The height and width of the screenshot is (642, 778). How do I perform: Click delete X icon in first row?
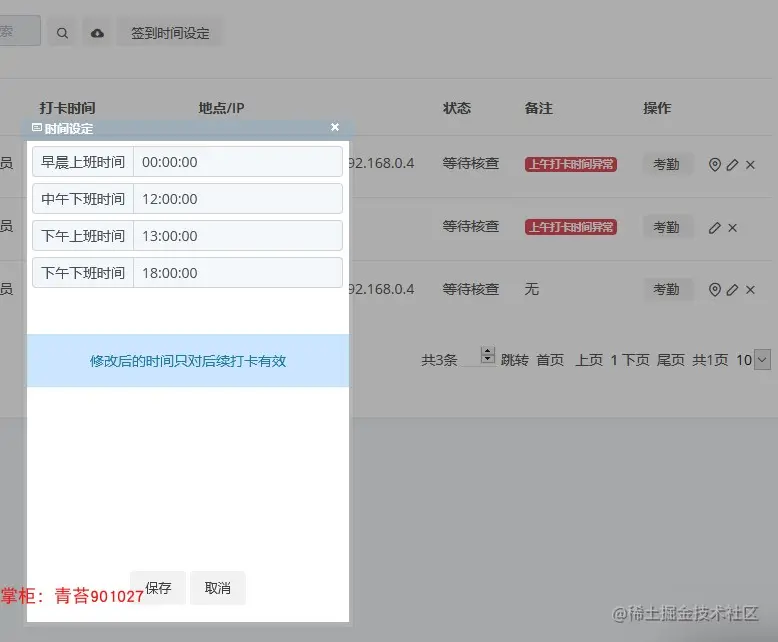pyautogui.click(x=750, y=165)
